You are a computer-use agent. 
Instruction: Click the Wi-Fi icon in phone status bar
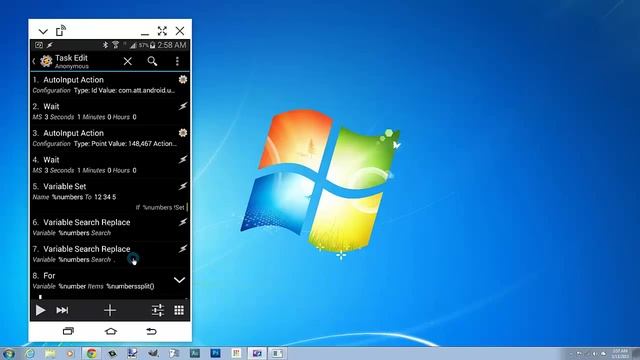click(116, 45)
